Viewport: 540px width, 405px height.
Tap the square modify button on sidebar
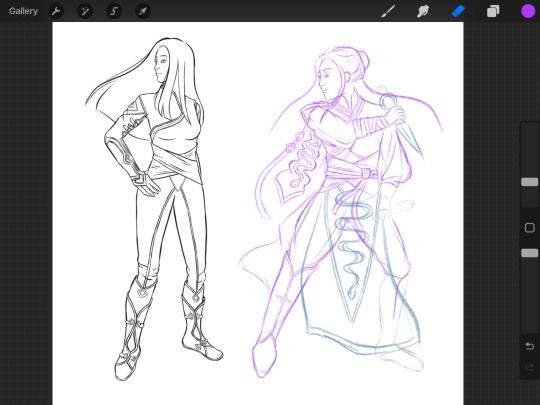coord(529,228)
